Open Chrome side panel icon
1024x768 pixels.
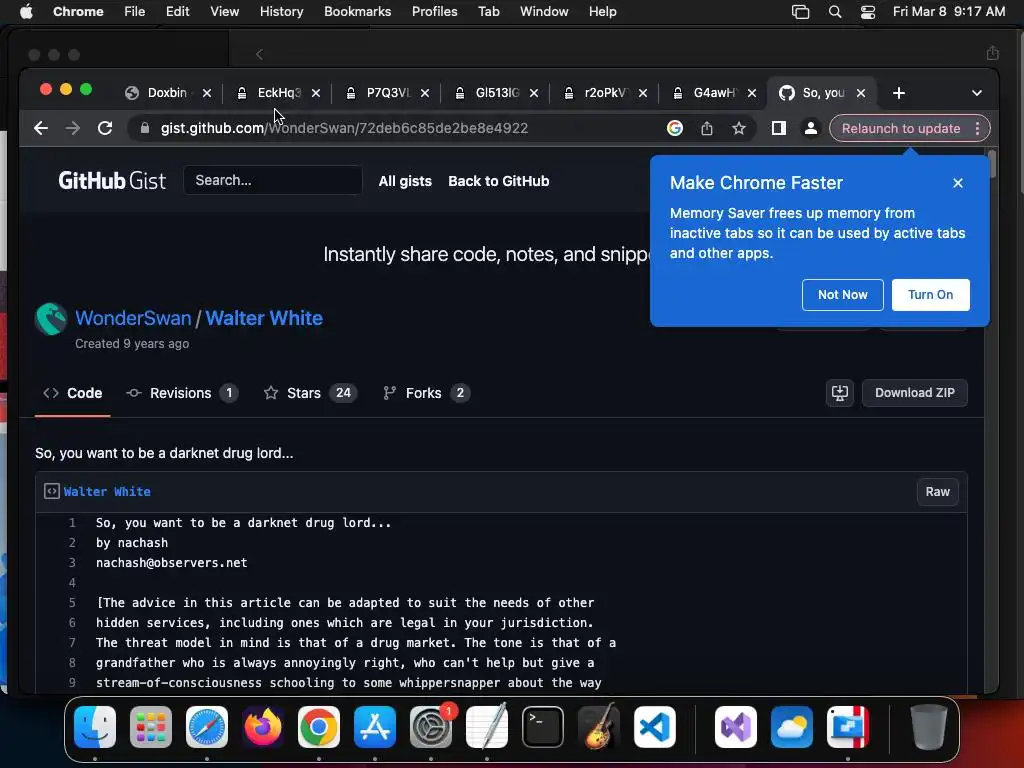778,128
